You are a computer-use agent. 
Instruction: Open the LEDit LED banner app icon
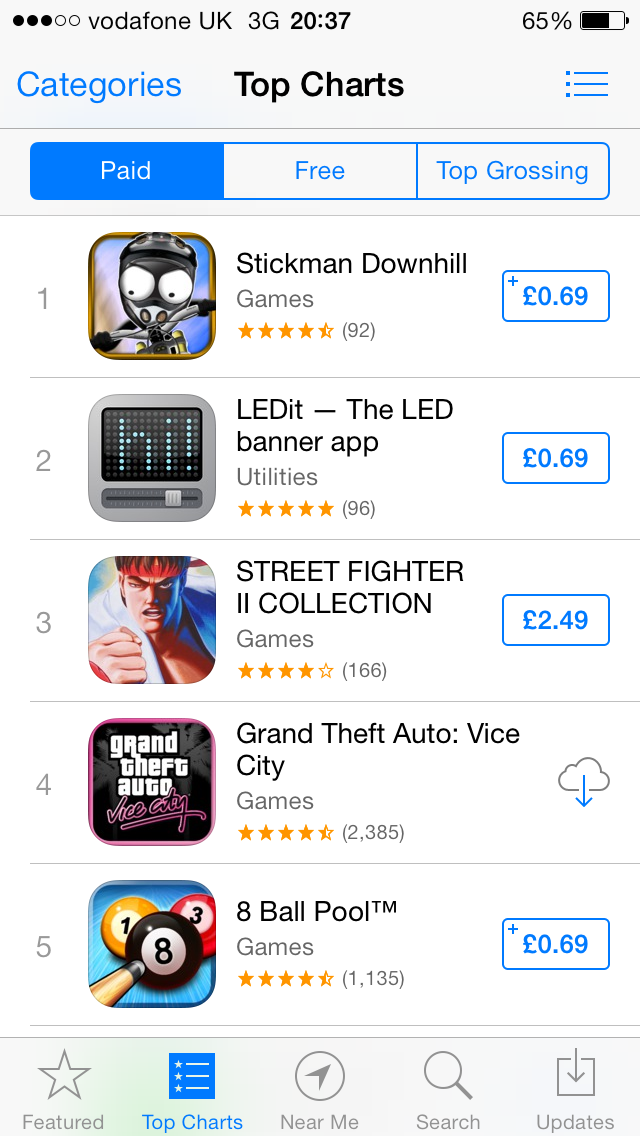152,458
